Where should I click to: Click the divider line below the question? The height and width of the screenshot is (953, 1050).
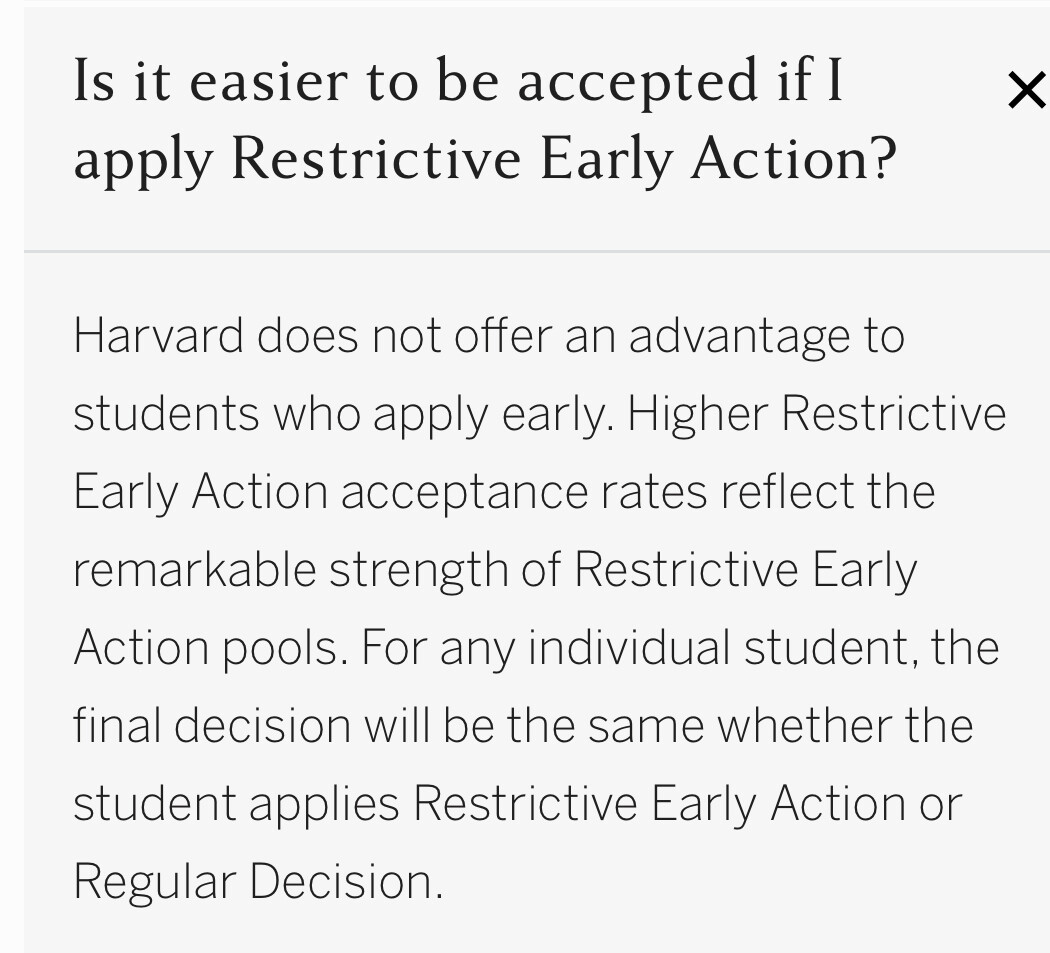pos(537,252)
